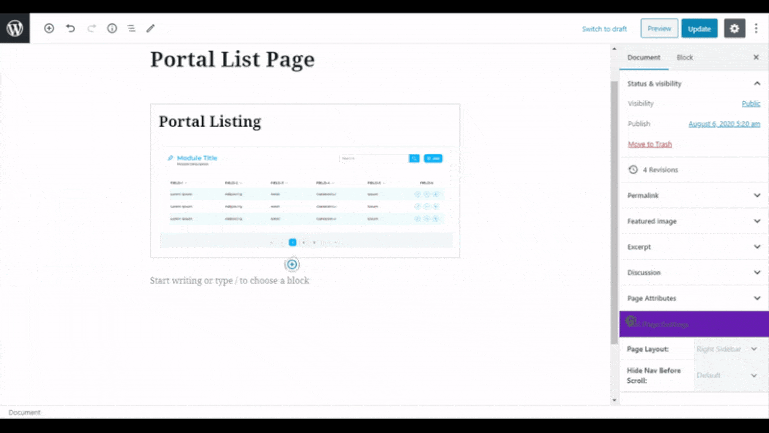The width and height of the screenshot is (769, 433).
Task: Toggle the settings gear sidebar
Action: 734,28
